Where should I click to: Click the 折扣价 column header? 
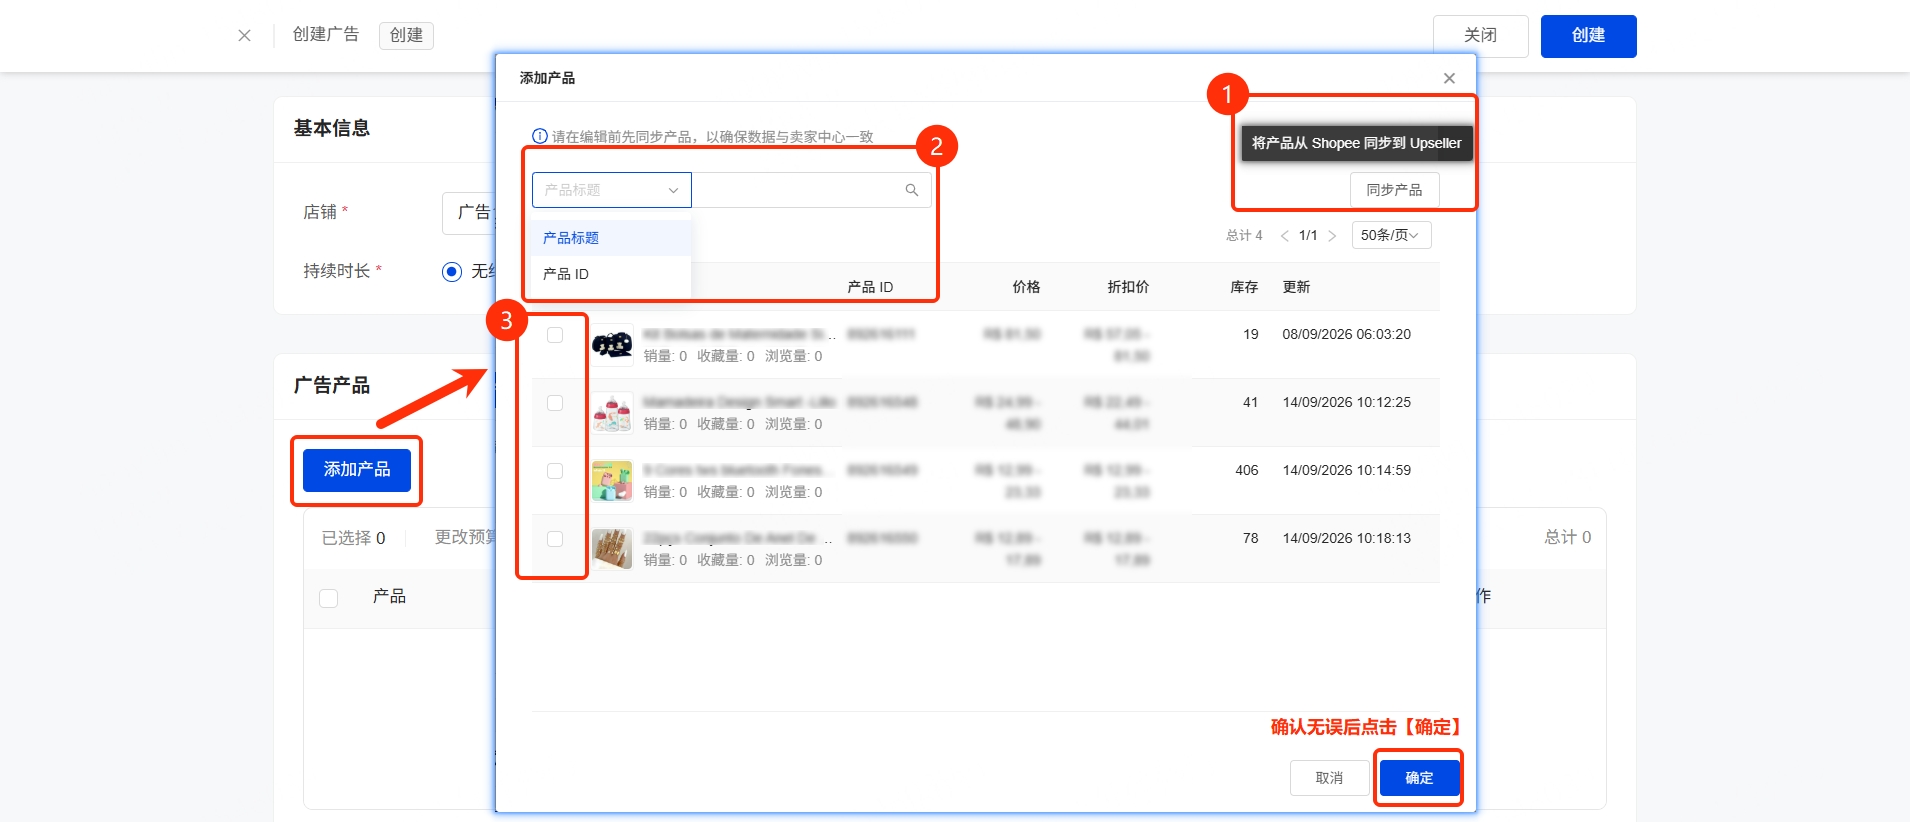[x=1128, y=287]
